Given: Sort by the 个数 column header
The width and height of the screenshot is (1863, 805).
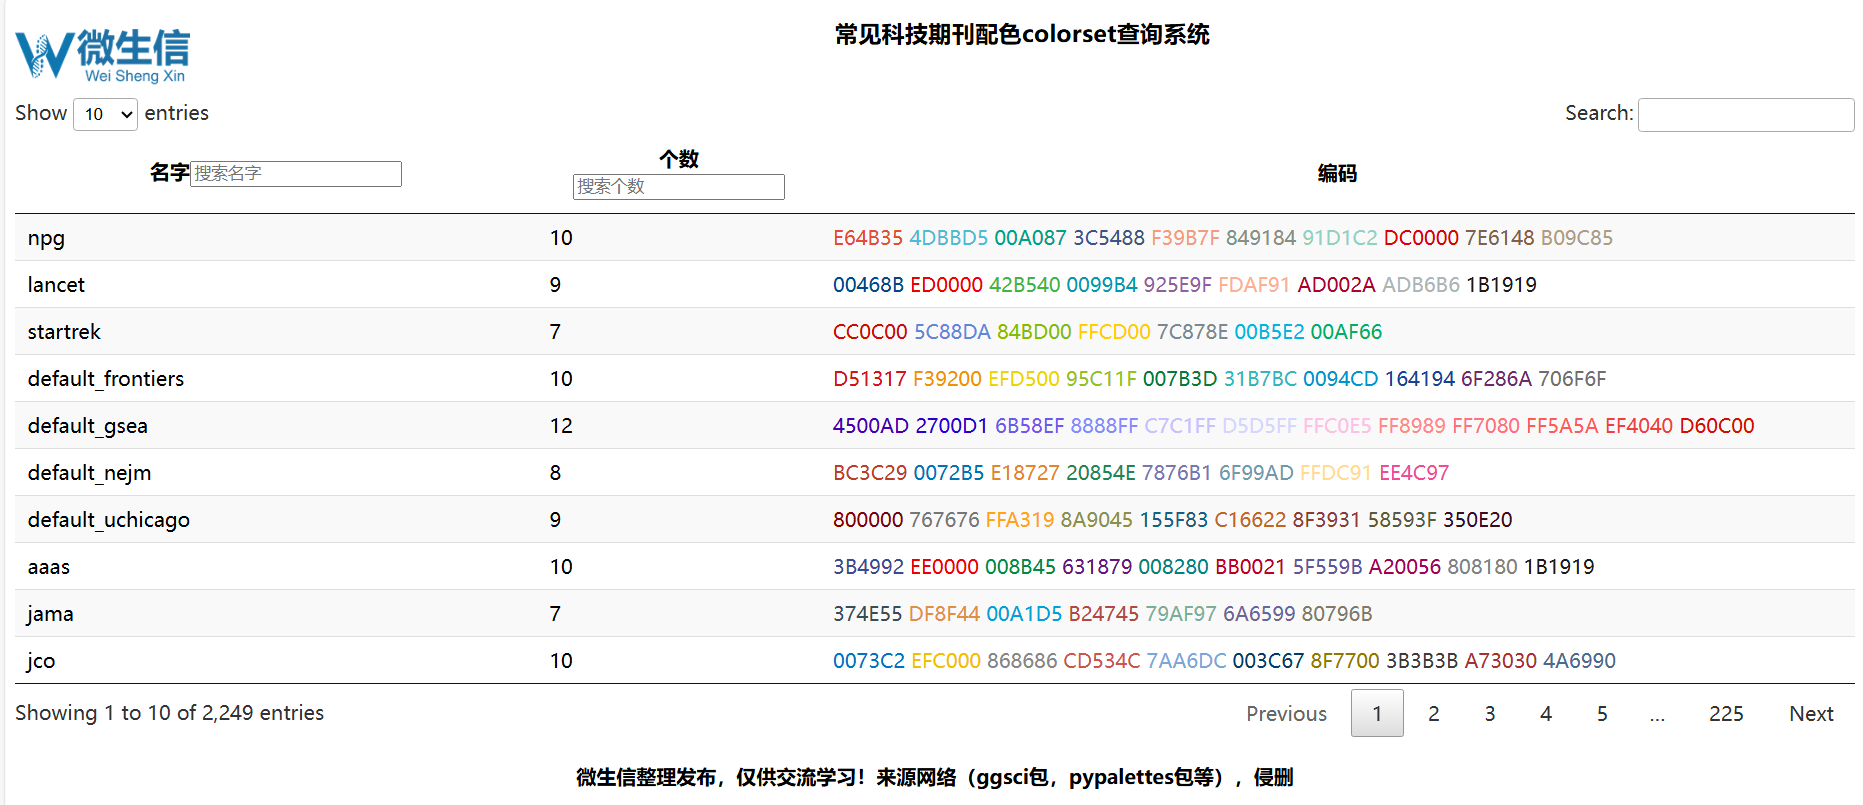Looking at the screenshot, I should (x=679, y=159).
